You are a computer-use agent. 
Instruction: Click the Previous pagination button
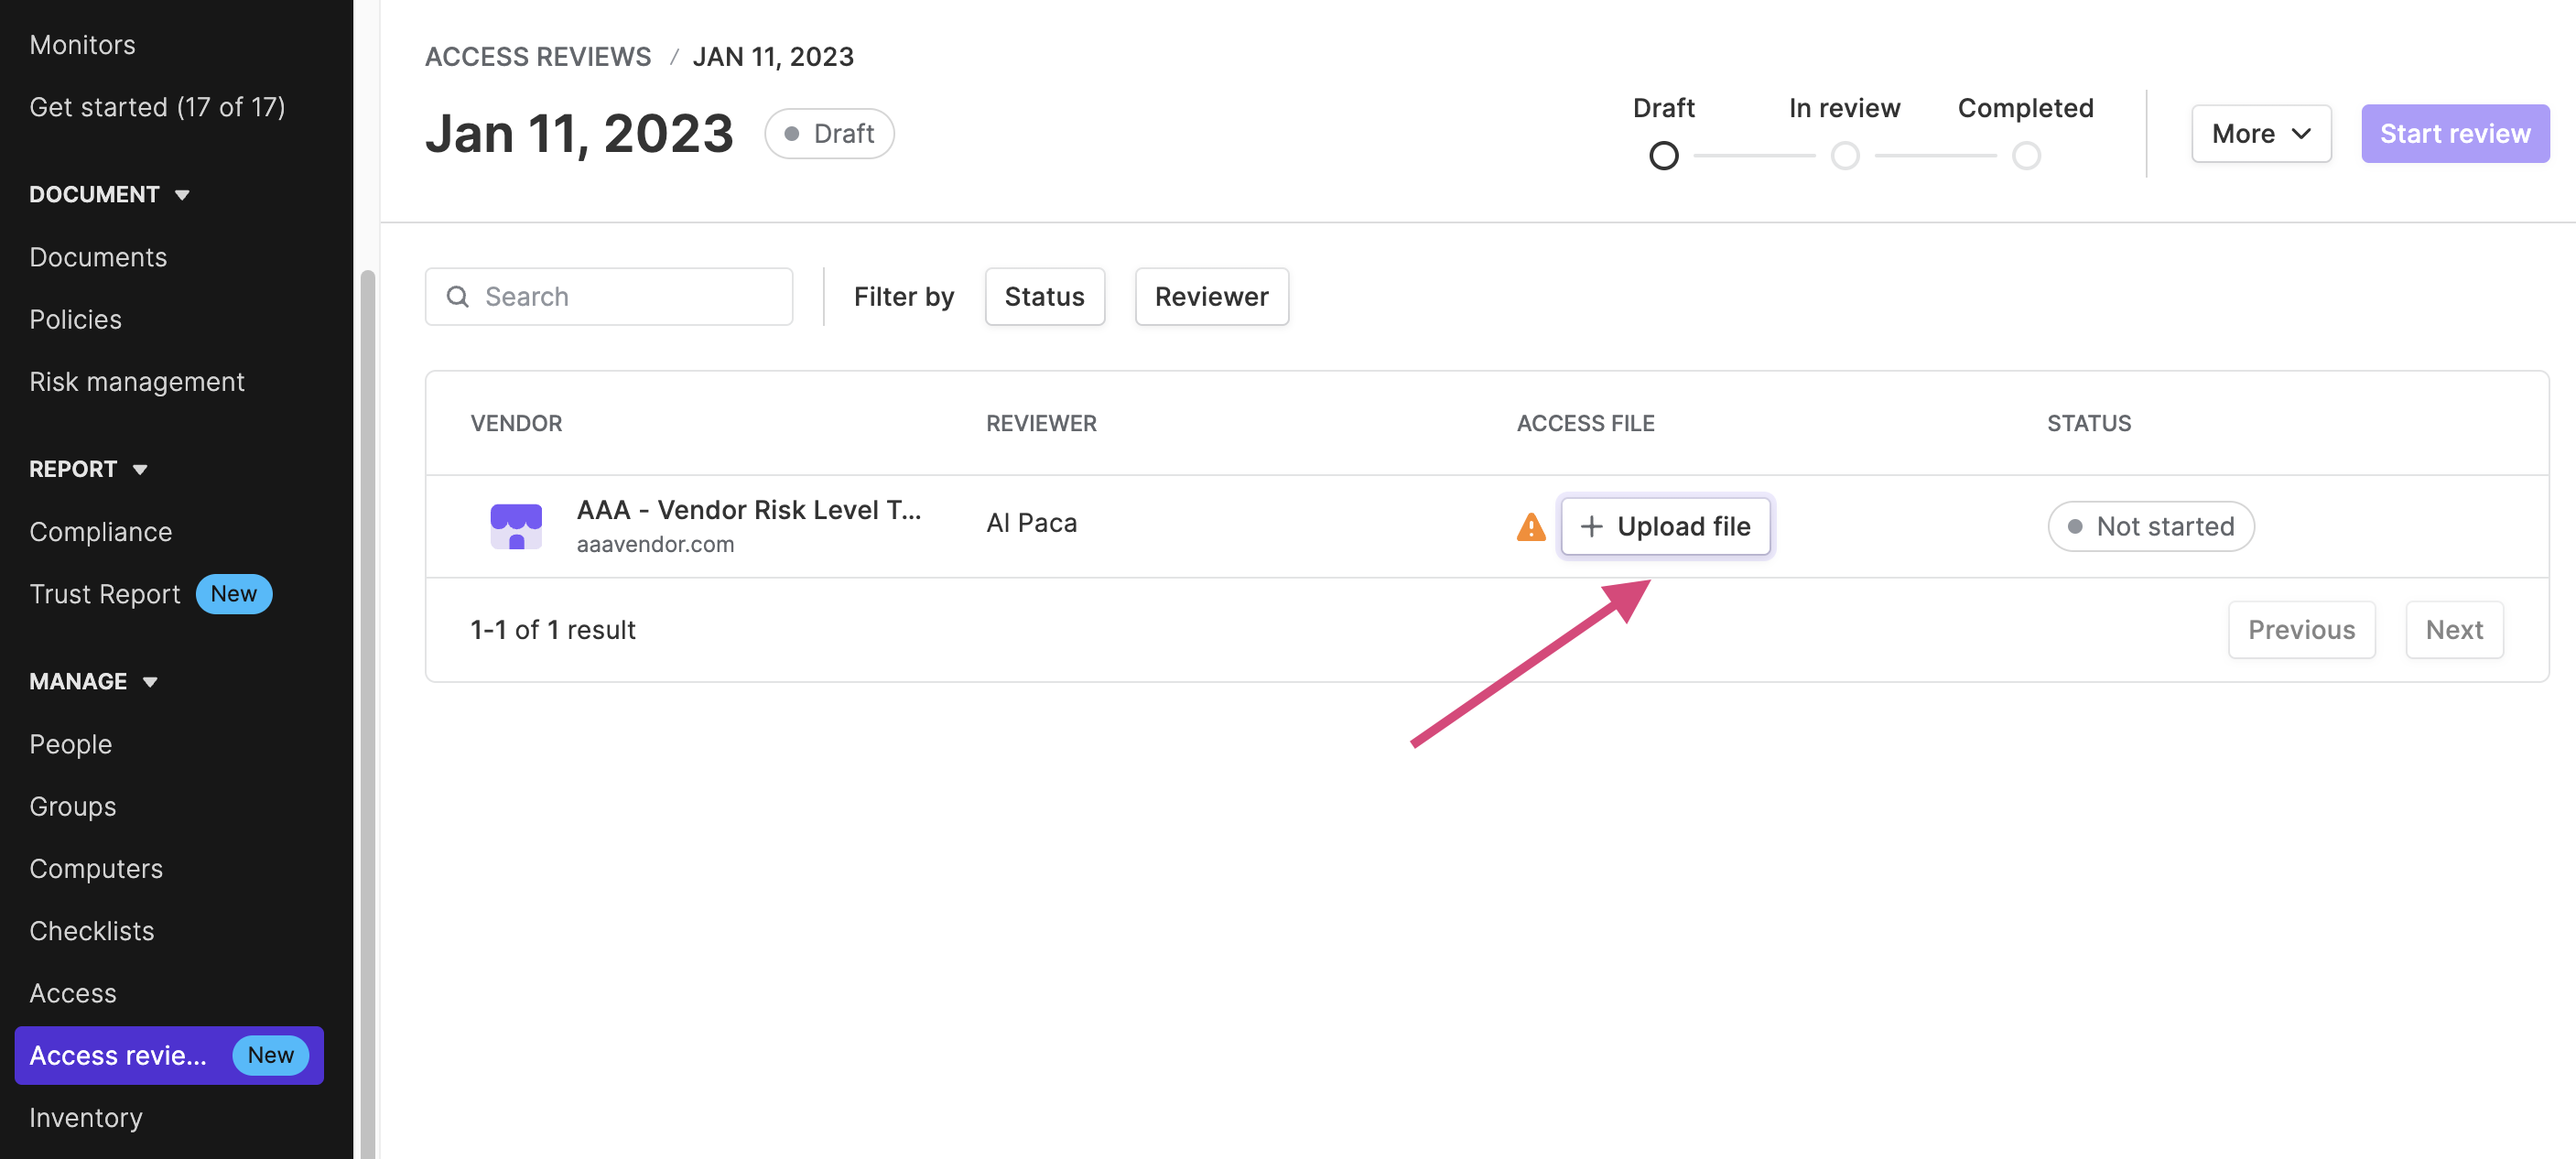pos(2301,630)
